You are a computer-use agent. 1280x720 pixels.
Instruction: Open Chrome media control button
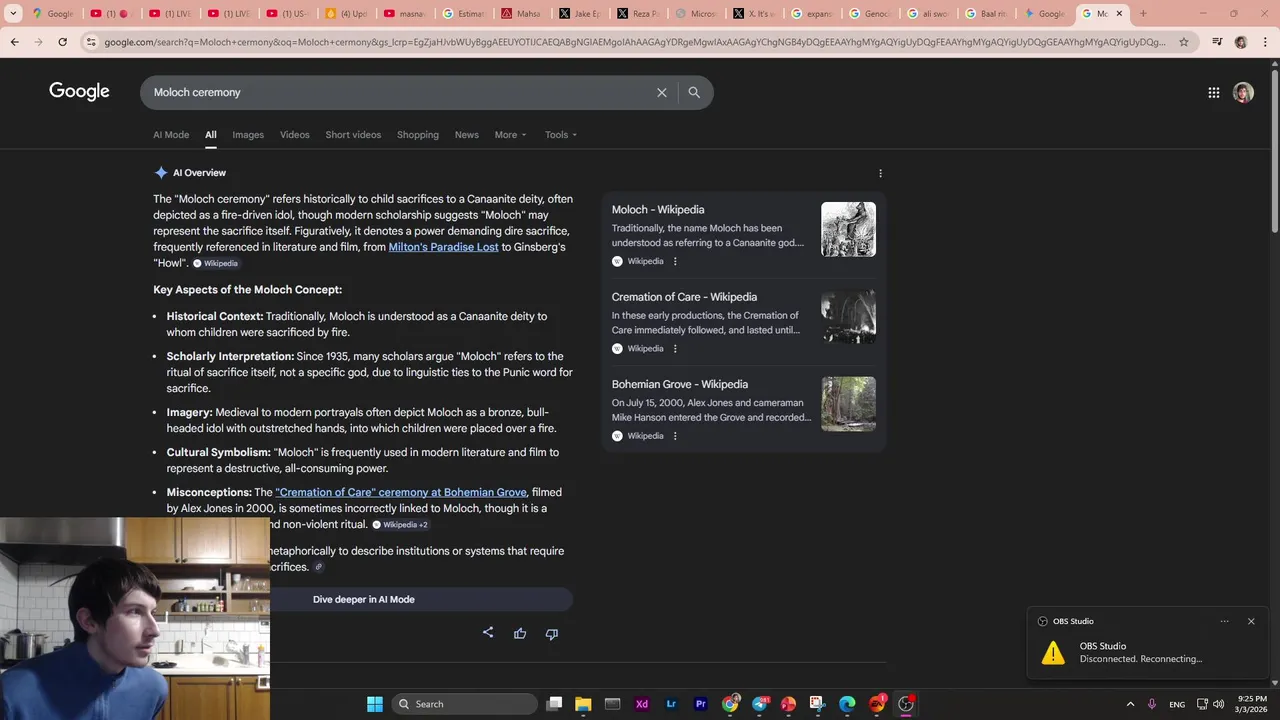(1217, 42)
